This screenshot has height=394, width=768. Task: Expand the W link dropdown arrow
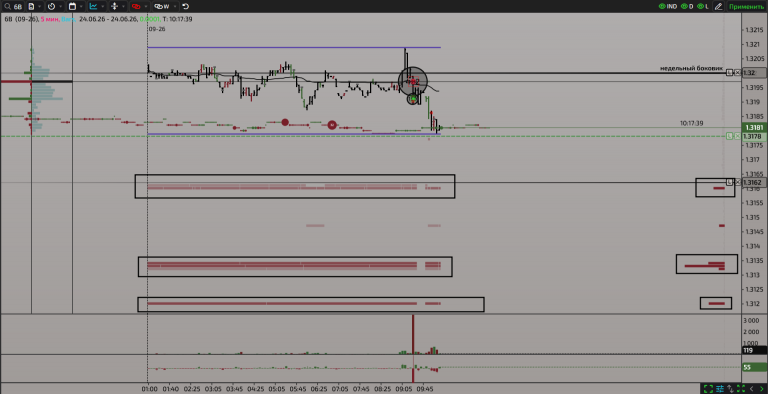174,6
